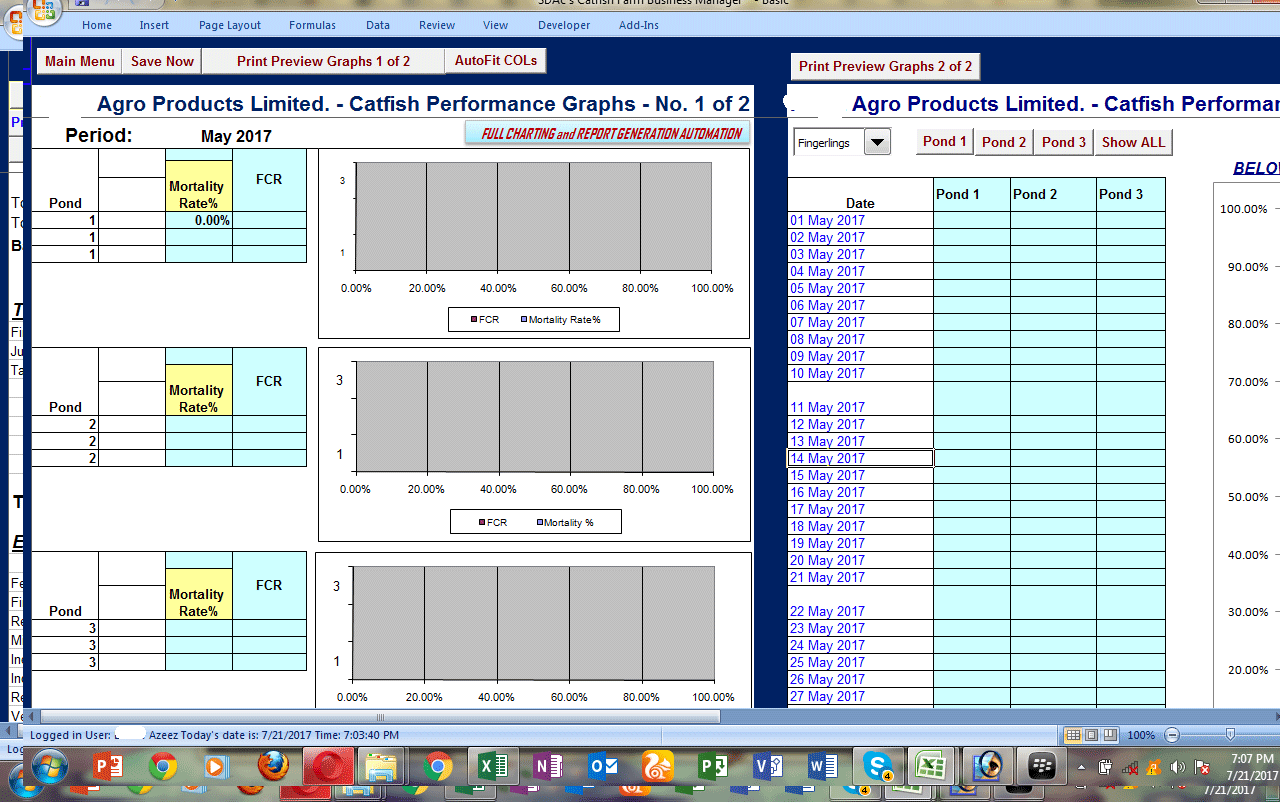Click the Pond 3 filter button
This screenshot has height=804, width=1280.
pos(1064,142)
